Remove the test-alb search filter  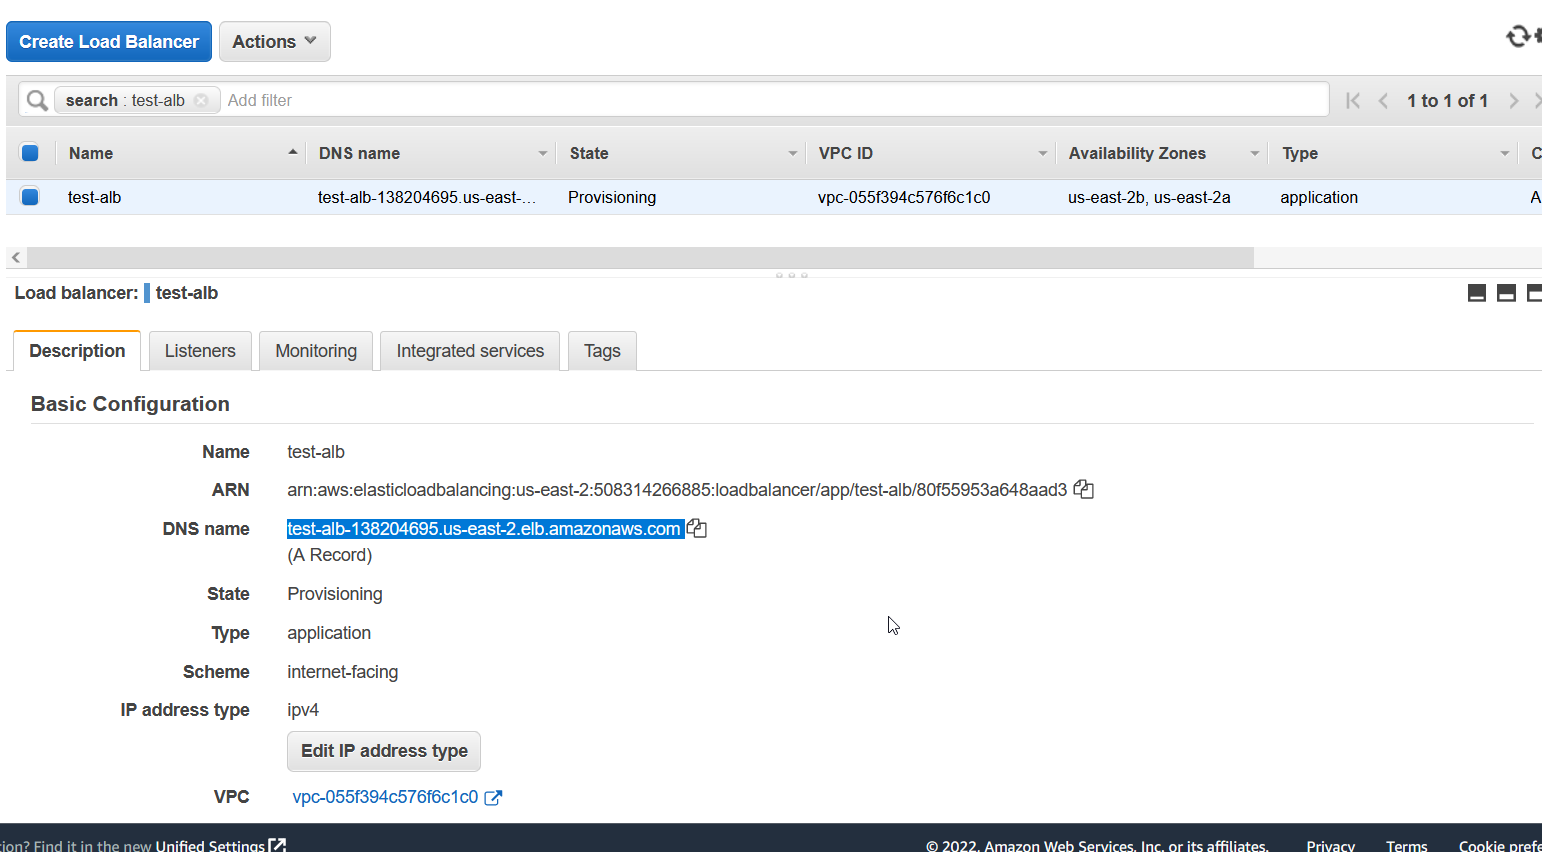(x=201, y=100)
